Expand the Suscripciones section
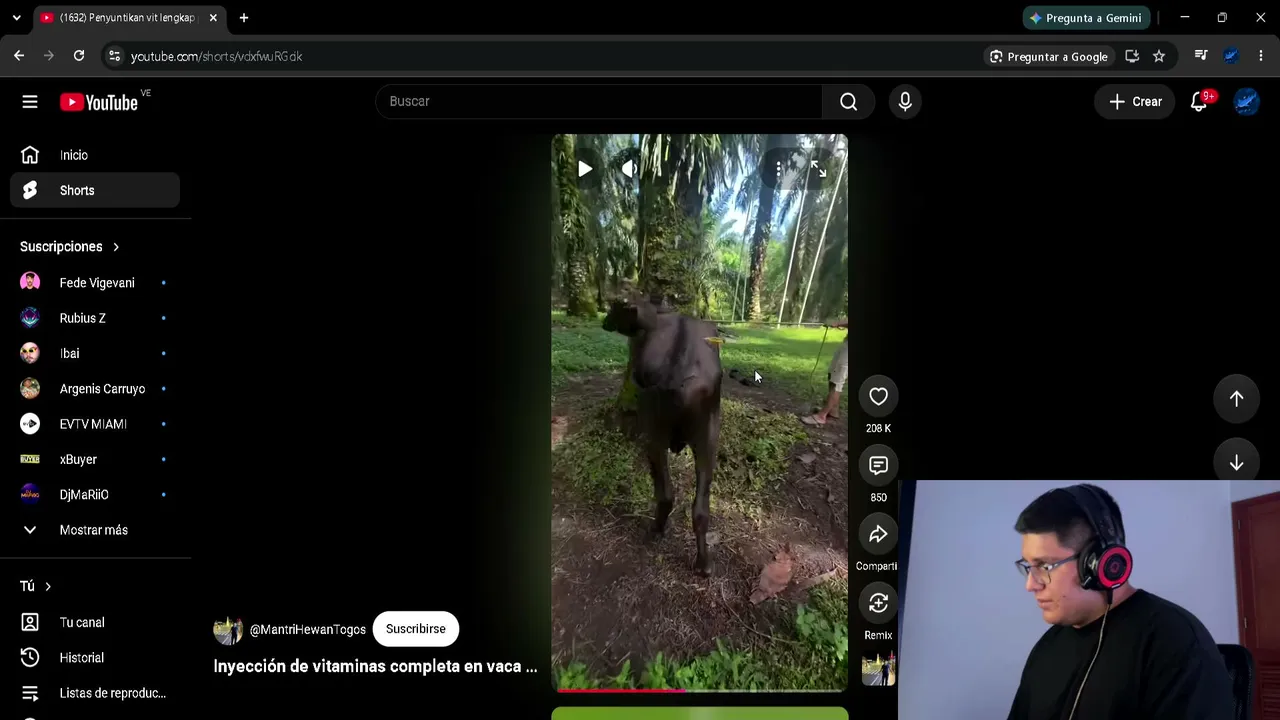Image resolution: width=1280 pixels, height=720 pixels. (x=70, y=246)
